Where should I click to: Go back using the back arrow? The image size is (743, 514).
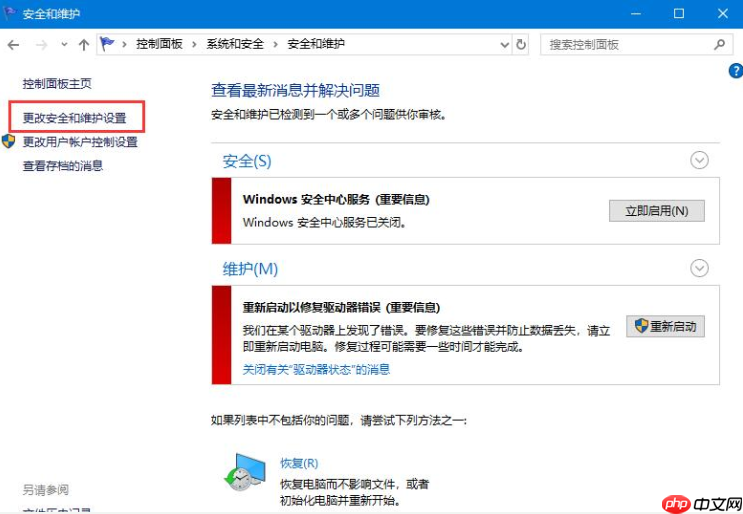coord(13,45)
